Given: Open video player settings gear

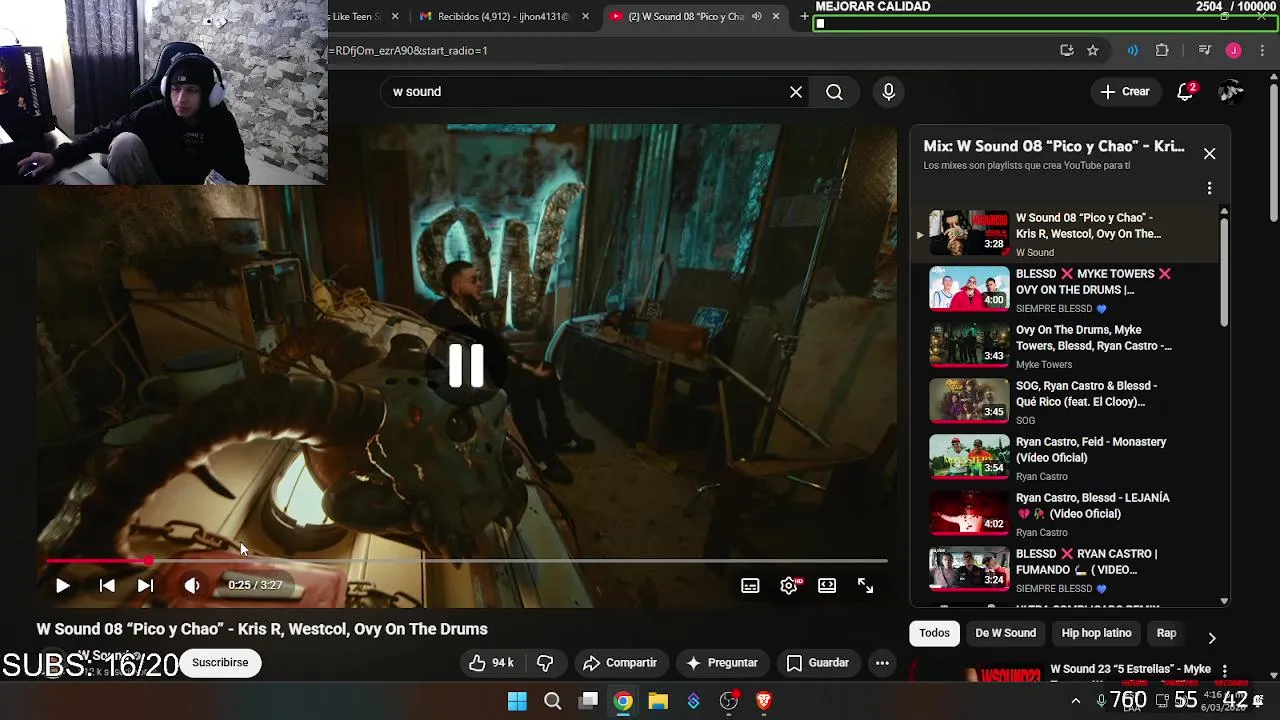Looking at the screenshot, I should [x=789, y=586].
